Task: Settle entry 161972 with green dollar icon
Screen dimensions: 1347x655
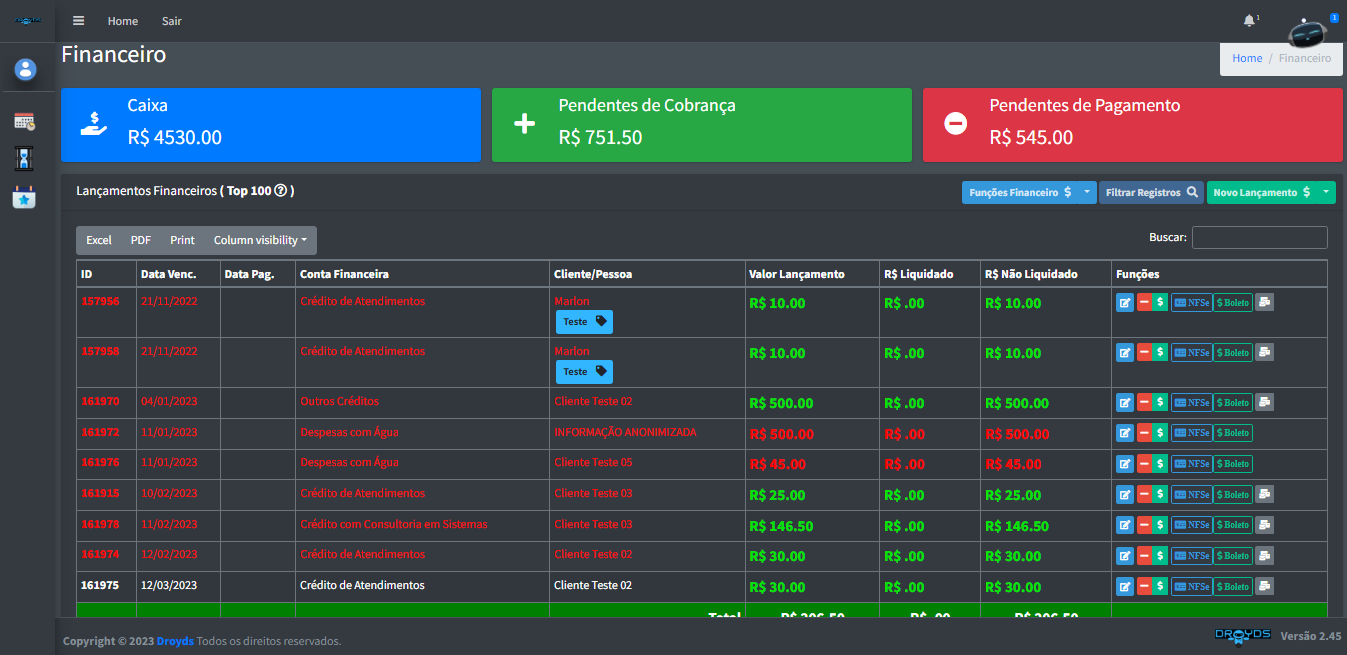Action: click(x=1160, y=433)
